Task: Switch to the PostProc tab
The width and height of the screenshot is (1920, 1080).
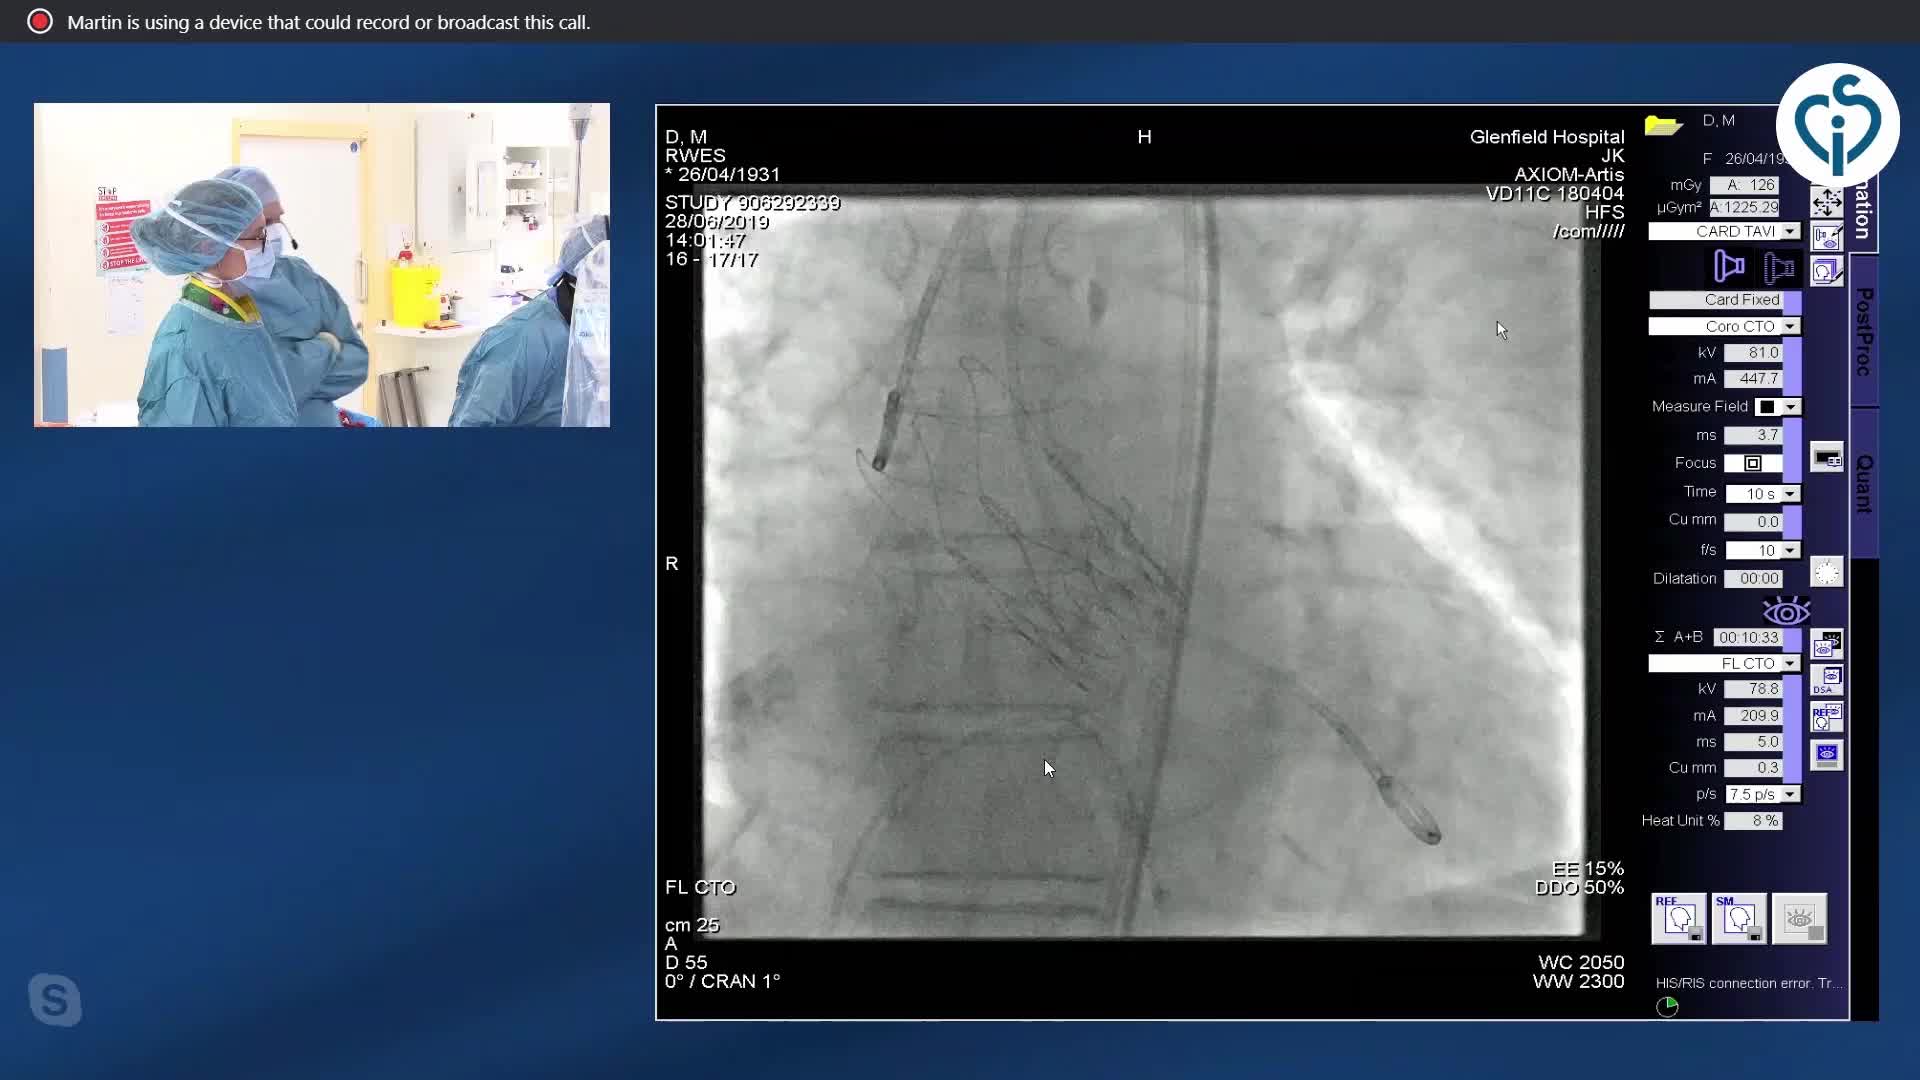Action: point(1863,331)
